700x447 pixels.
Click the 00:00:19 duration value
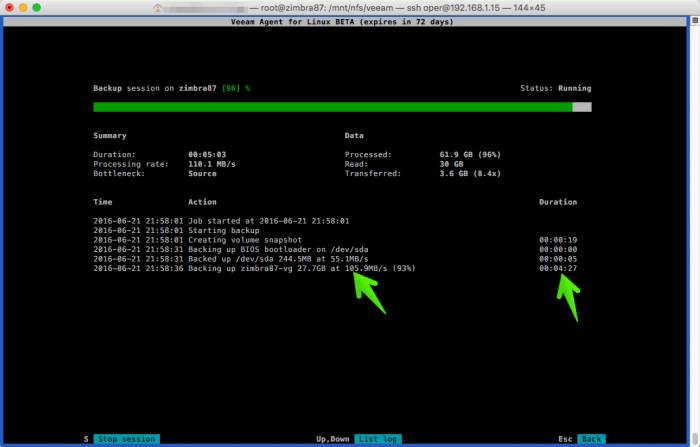(x=558, y=240)
